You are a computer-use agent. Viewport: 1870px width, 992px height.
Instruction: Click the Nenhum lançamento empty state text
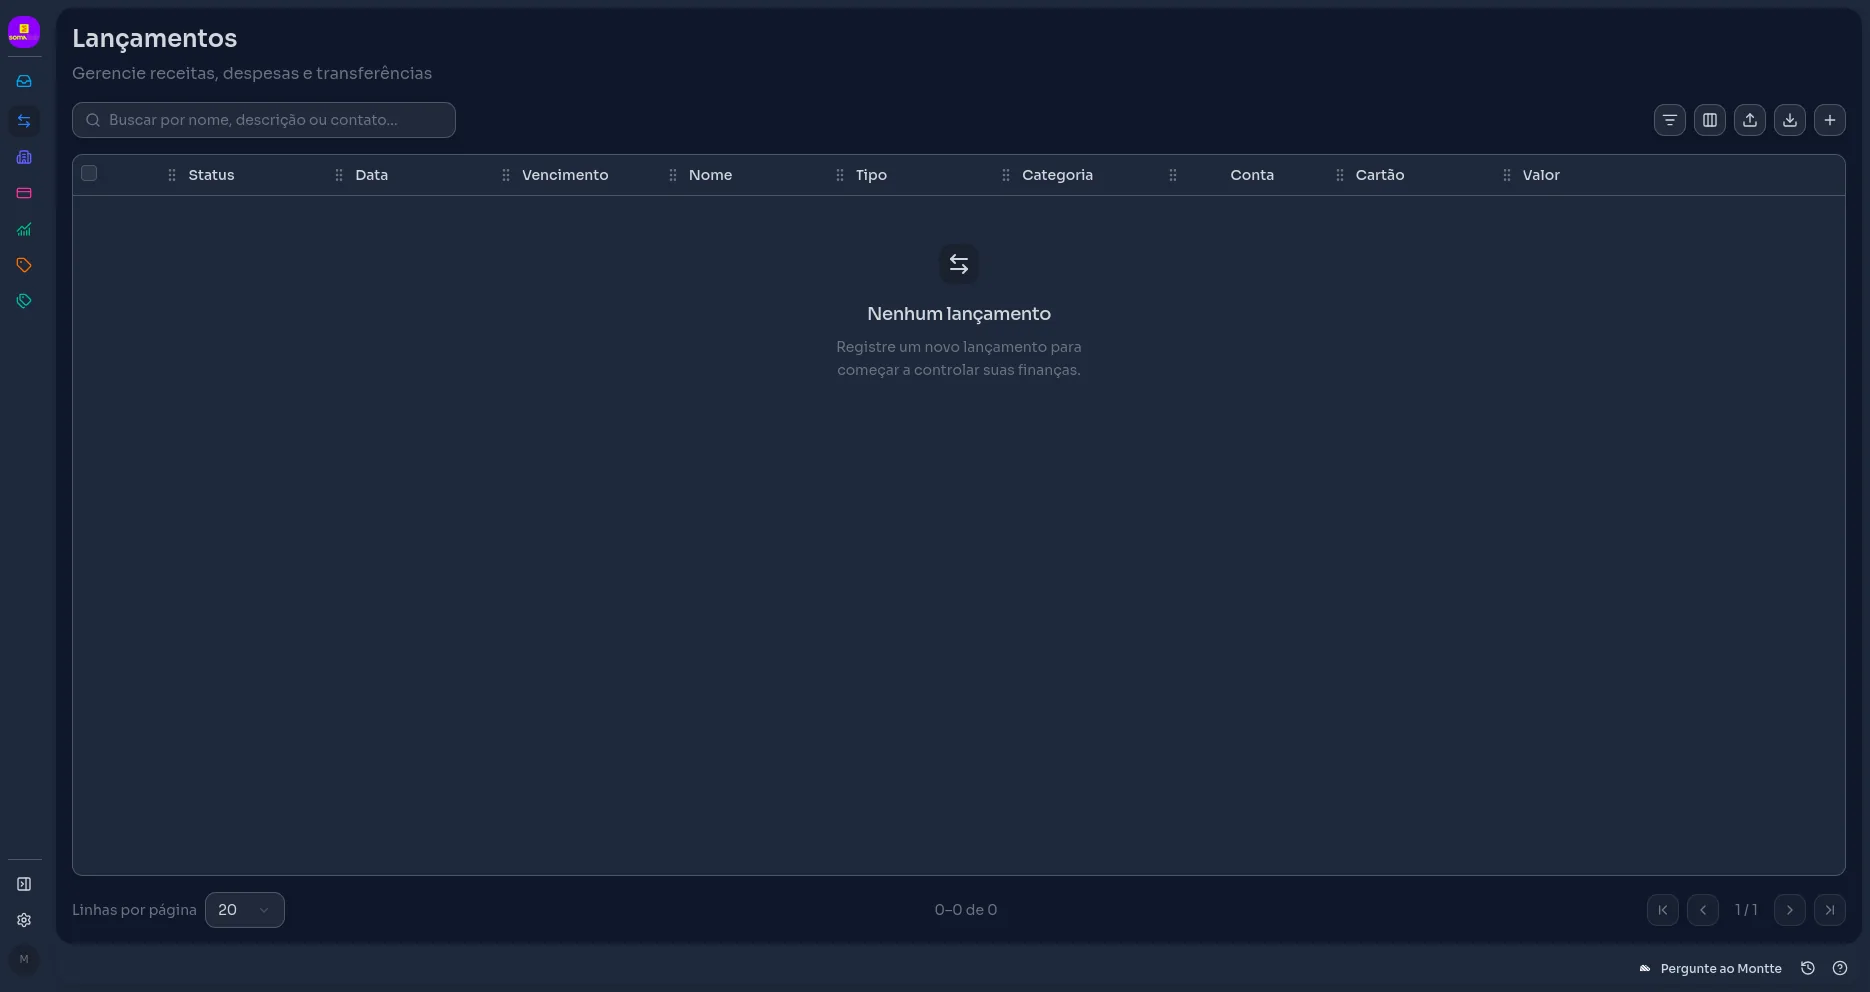tap(959, 314)
